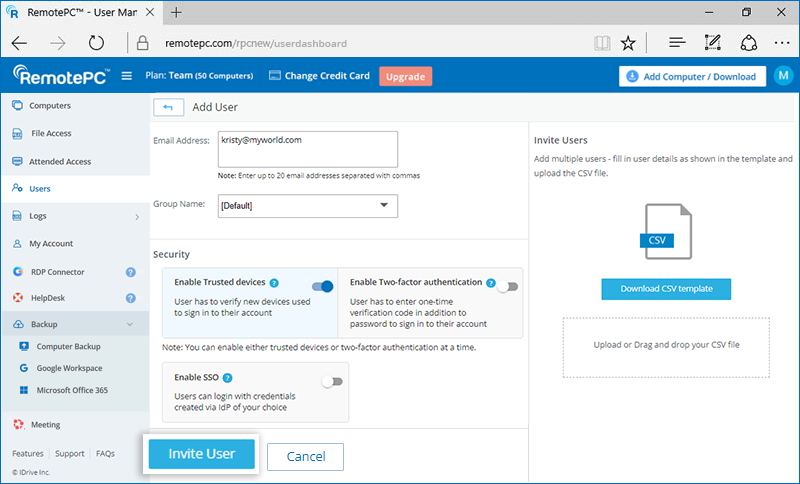This screenshot has width=800, height=484.
Task: Click the help icon beside Two-factor authentication
Action: click(491, 283)
